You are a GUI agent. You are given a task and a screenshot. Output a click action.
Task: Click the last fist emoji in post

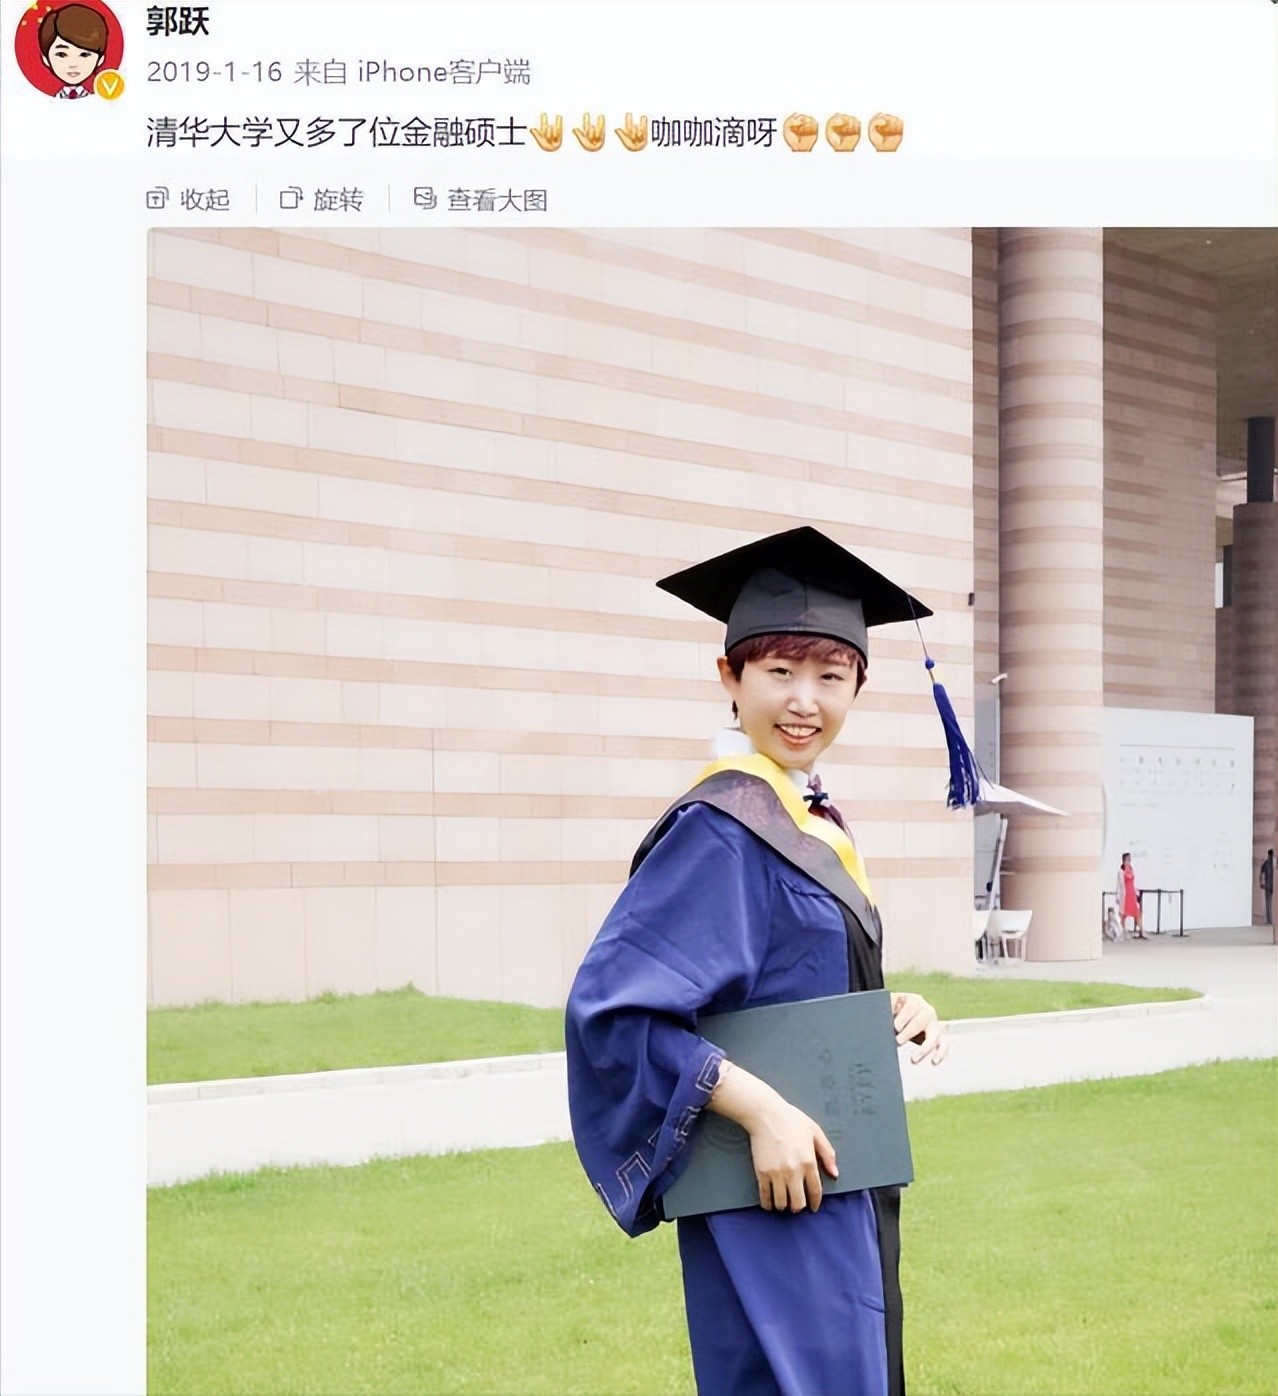pyautogui.click(x=886, y=133)
